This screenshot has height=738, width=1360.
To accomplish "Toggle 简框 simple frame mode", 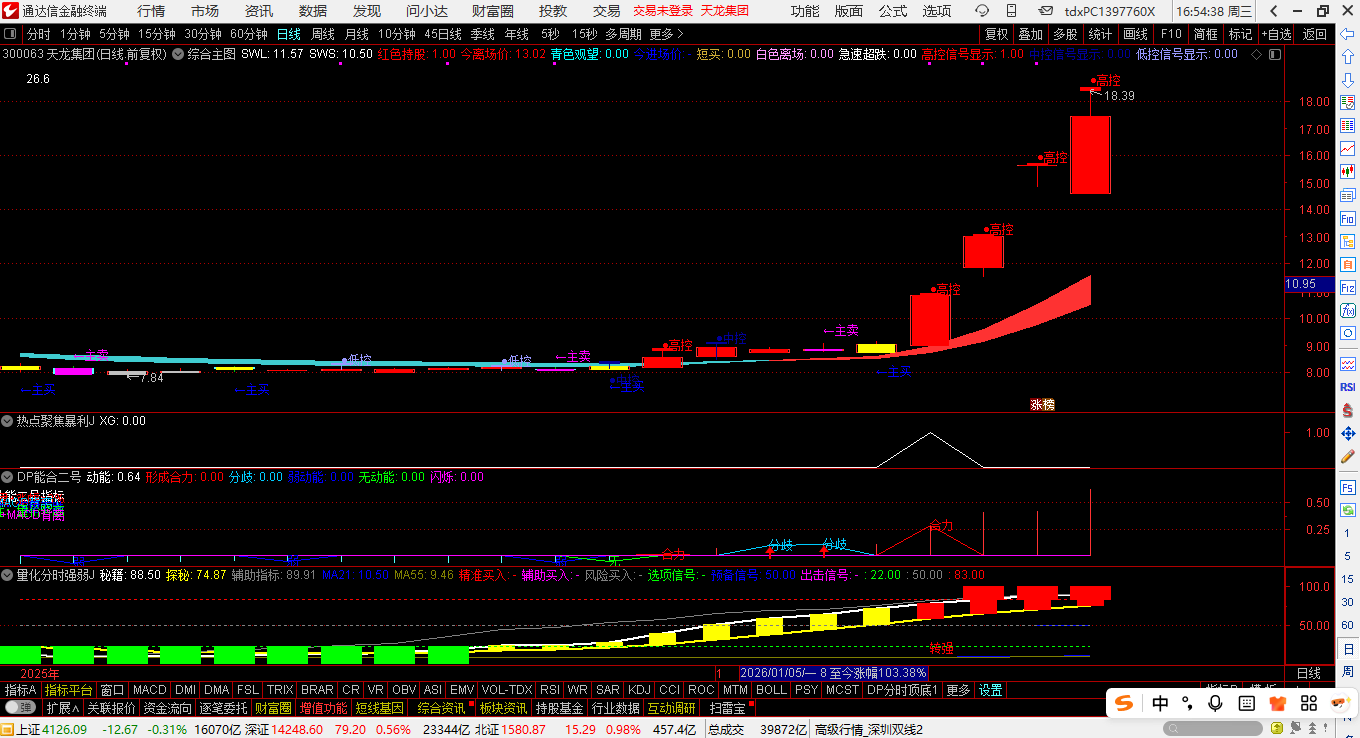I will (x=1205, y=34).
